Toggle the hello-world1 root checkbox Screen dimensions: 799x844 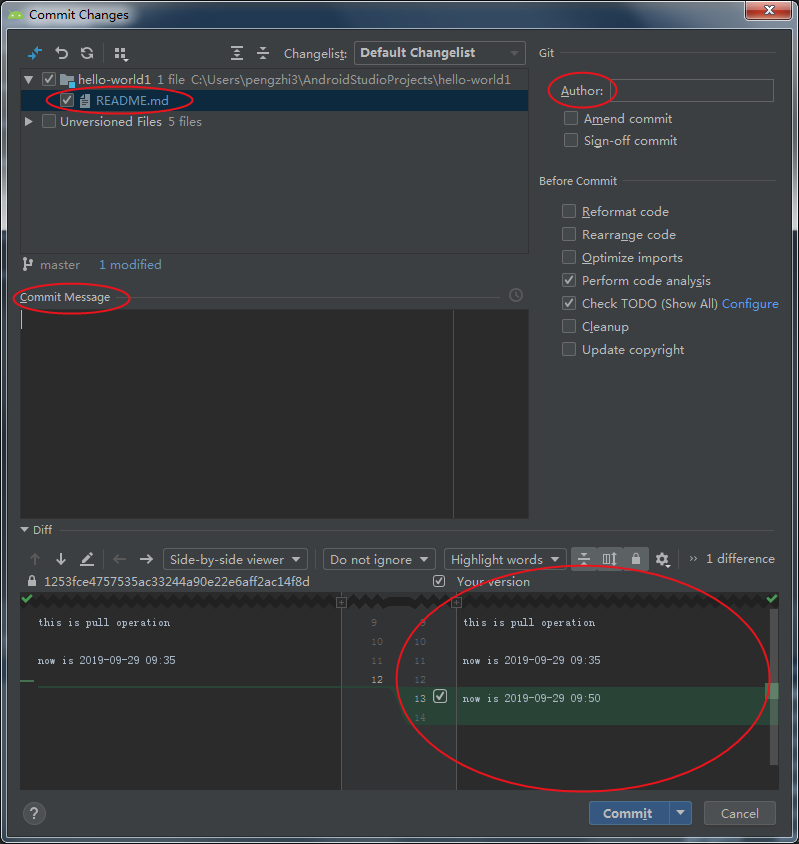48,79
